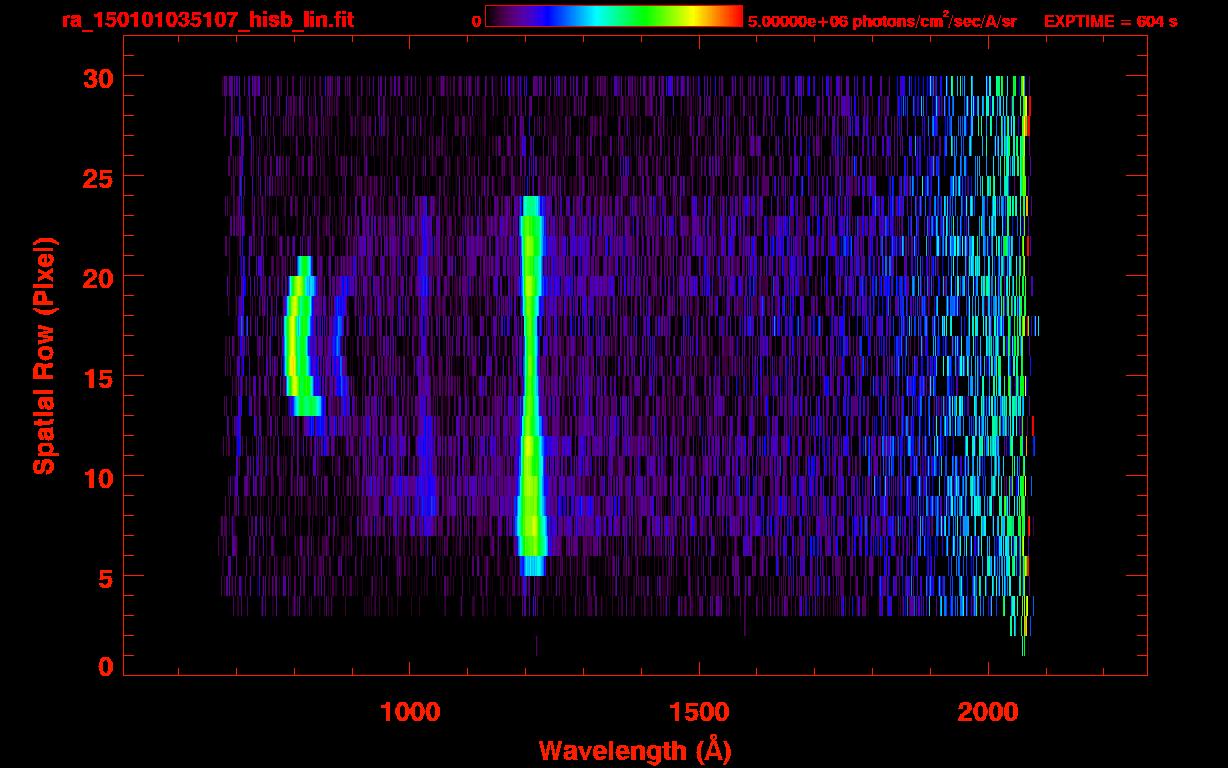Click the bright vertical emission line near 1200 Å

pyautogui.click(x=530, y=380)
